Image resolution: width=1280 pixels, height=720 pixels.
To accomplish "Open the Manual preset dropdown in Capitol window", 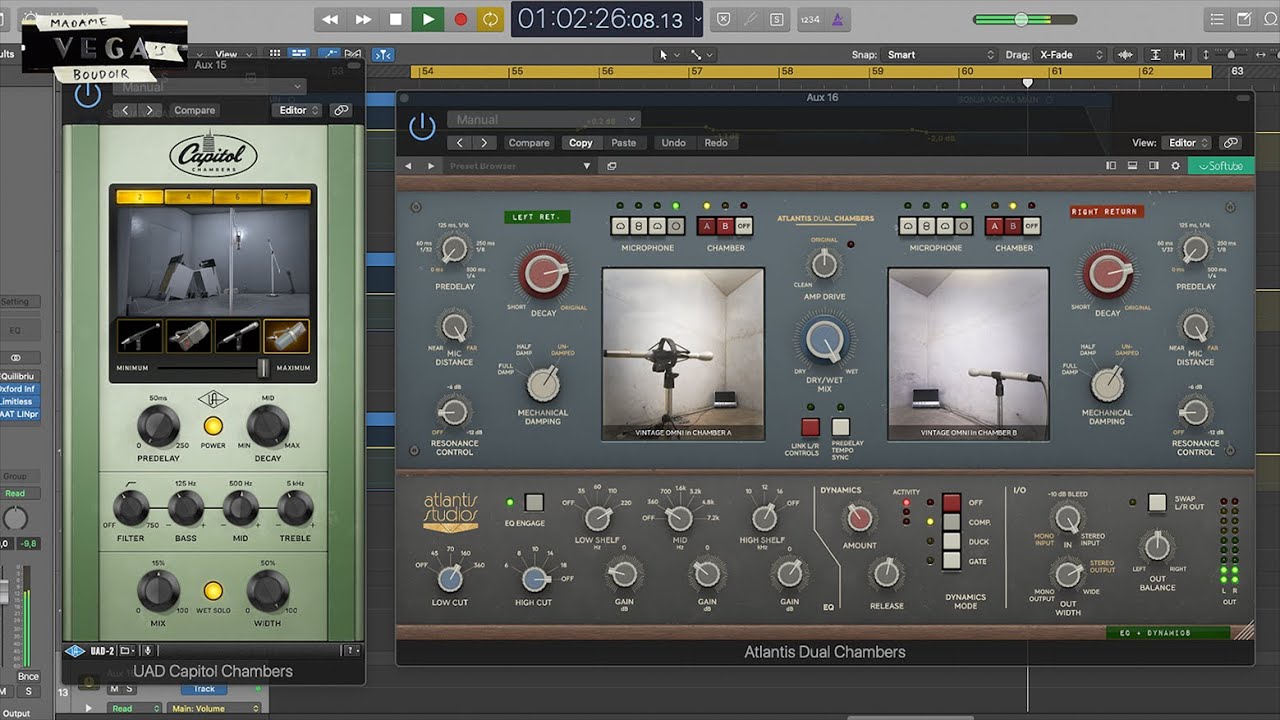I will [208, 87].
